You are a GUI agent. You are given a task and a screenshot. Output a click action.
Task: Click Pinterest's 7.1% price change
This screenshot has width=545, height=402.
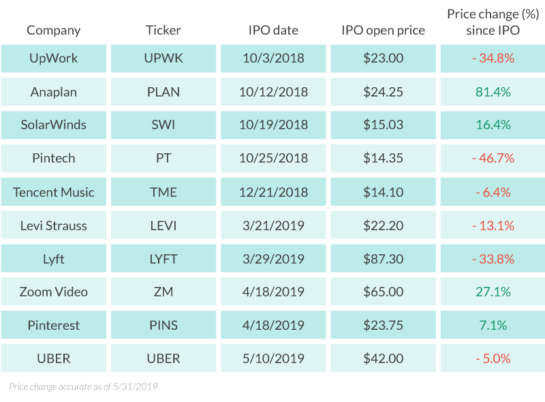click(493, 325)
